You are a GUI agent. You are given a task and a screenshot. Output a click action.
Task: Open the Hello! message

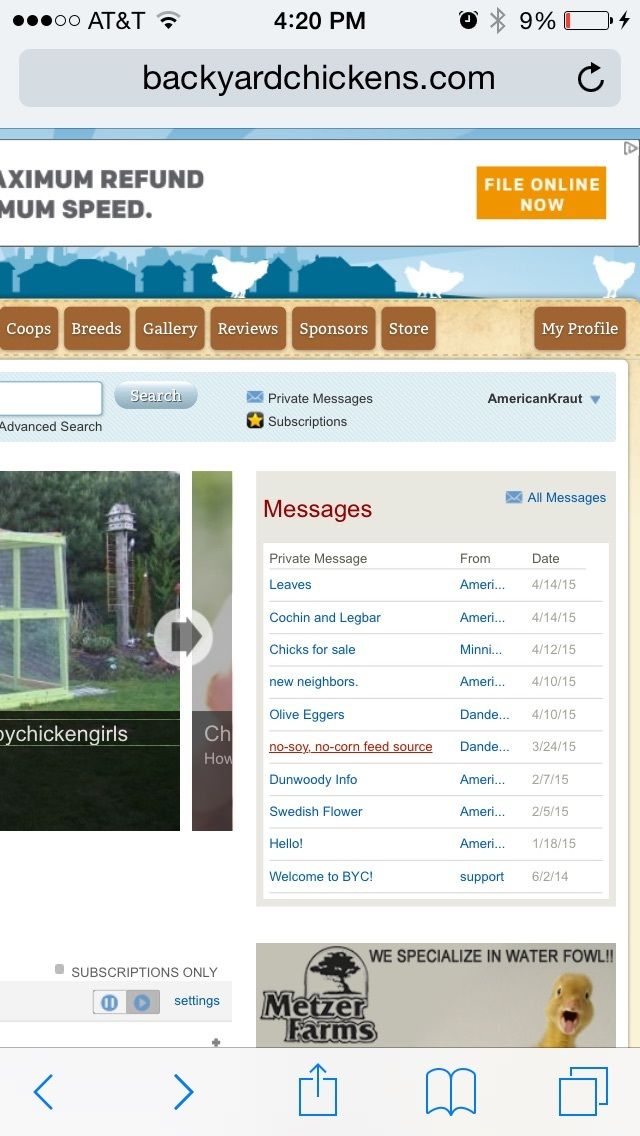pos(286,843)
